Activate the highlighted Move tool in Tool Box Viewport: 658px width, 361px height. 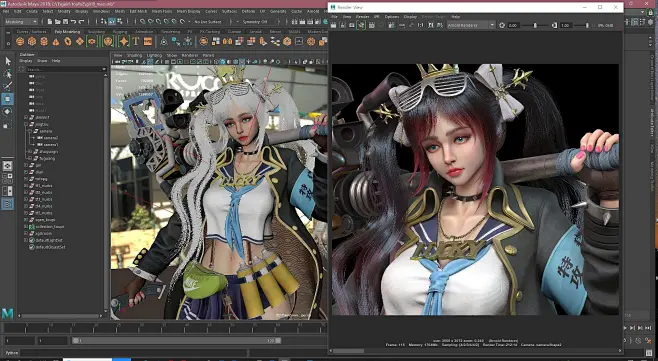point(8,99)
